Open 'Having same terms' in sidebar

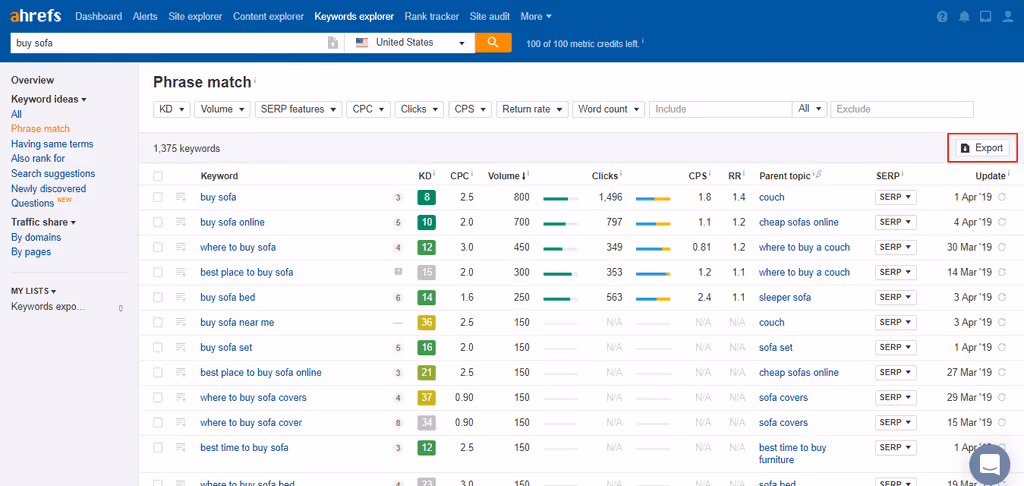52,144
